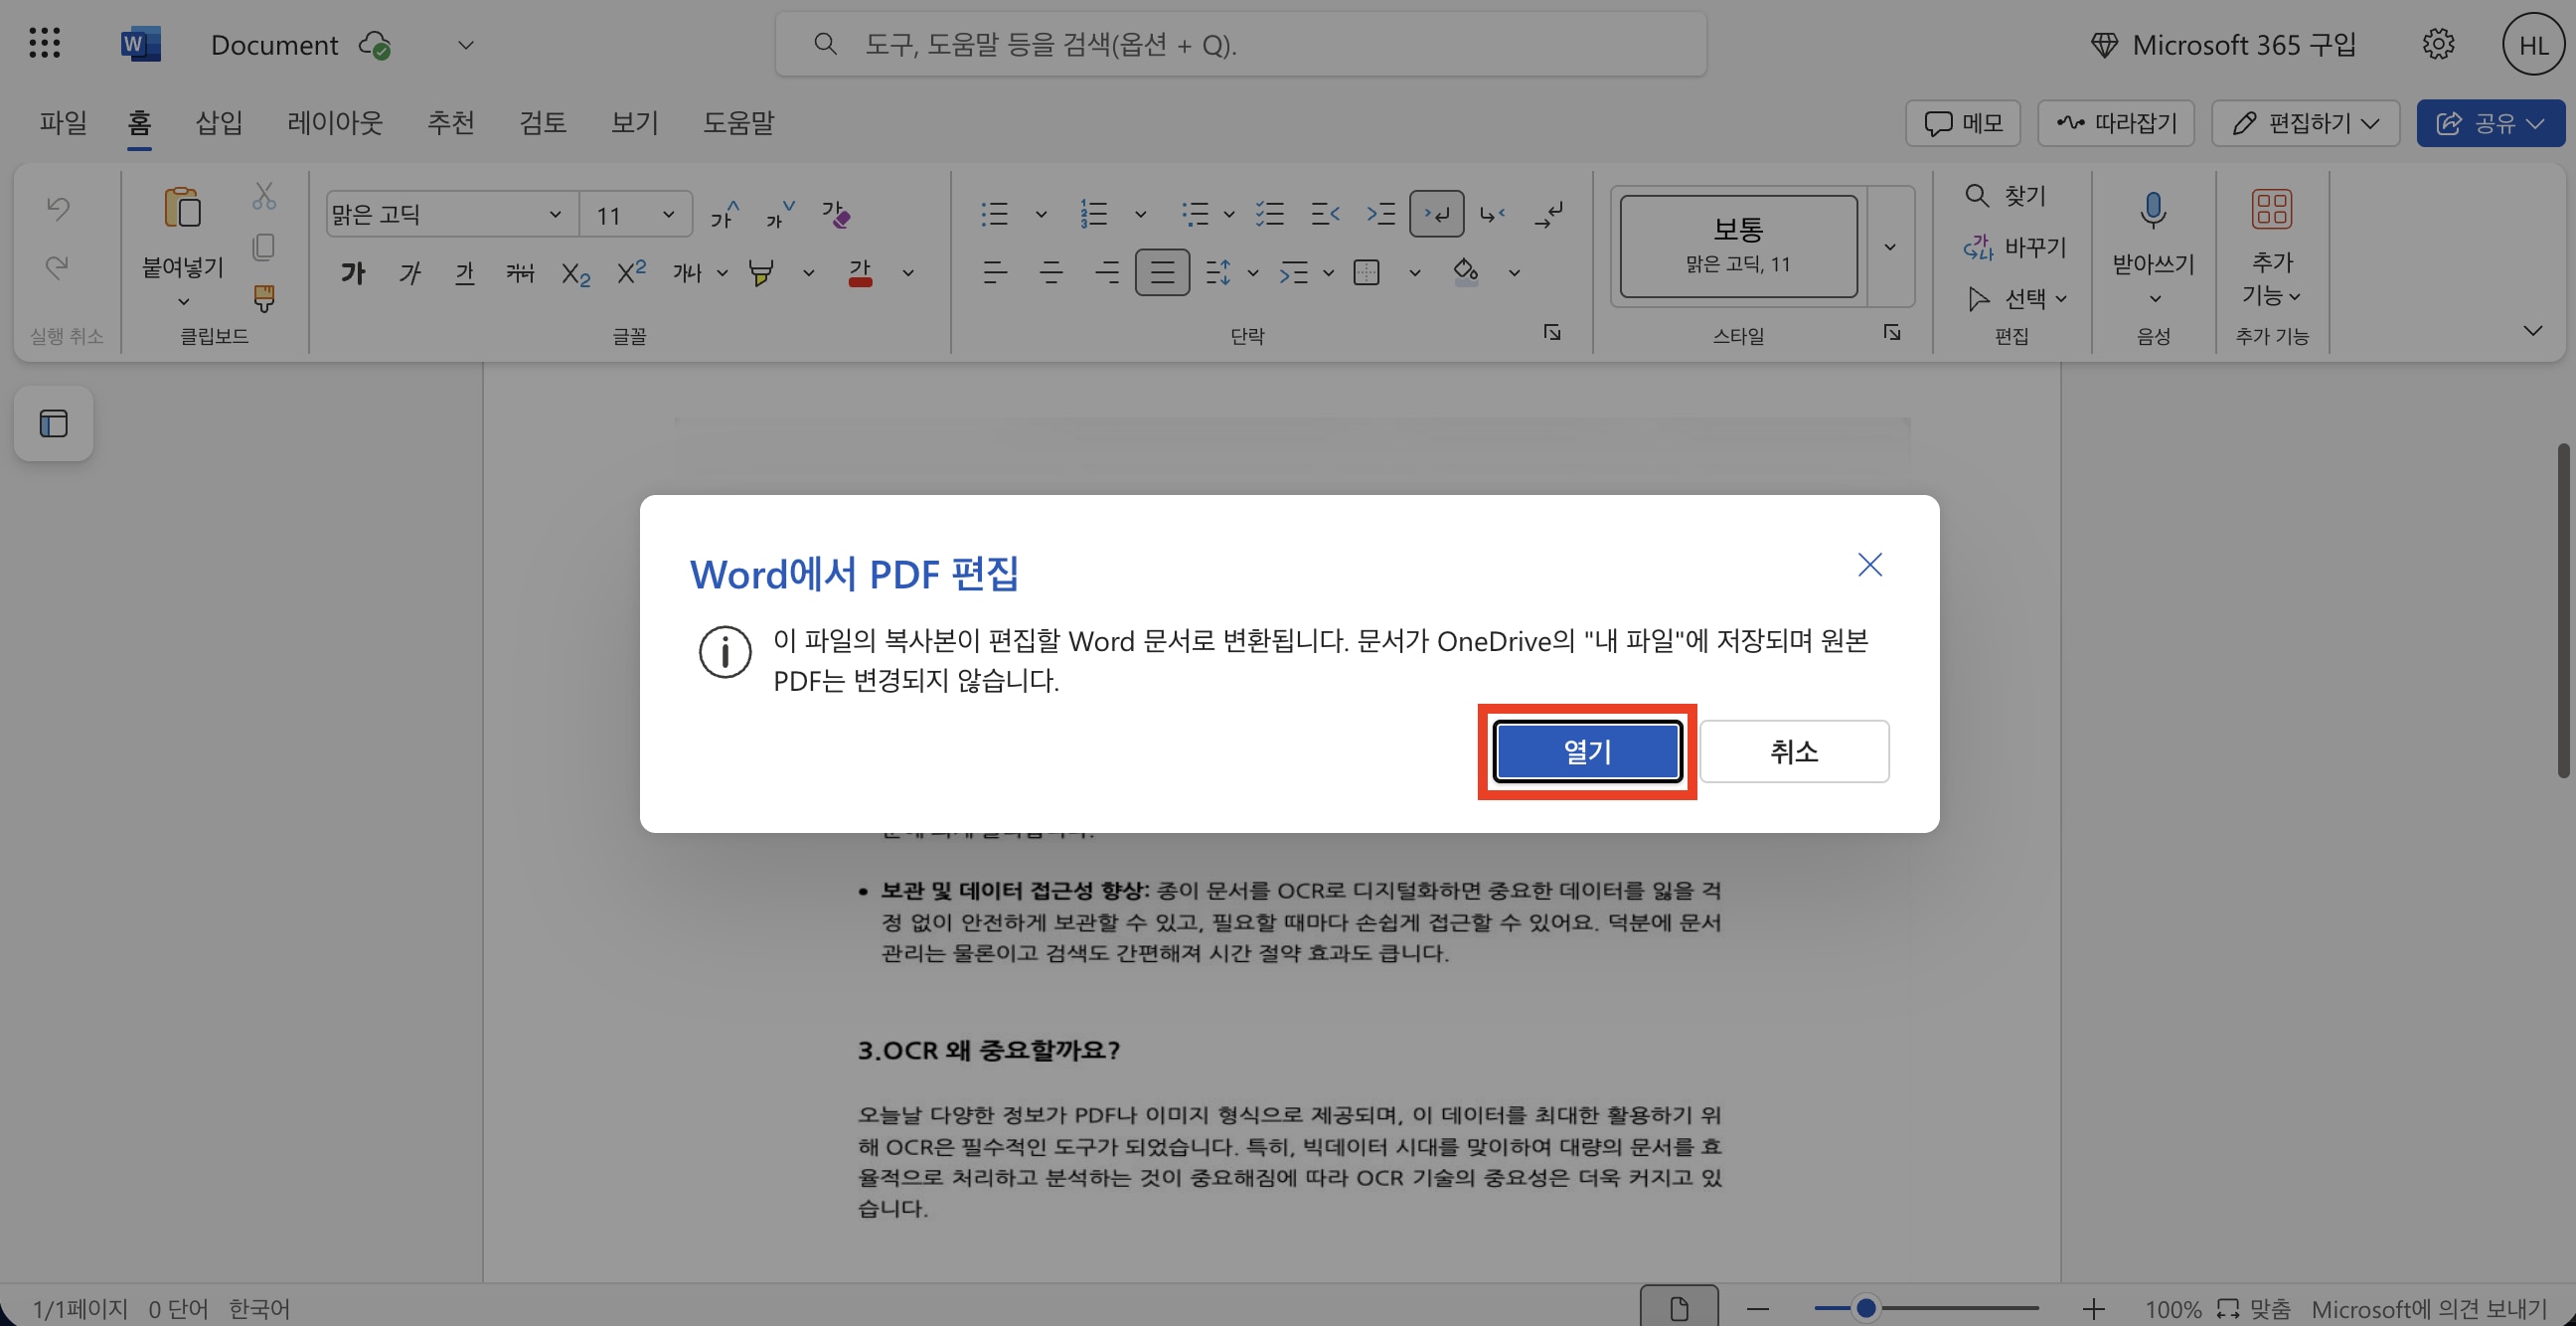Switch to the 삽입 ribbon tab

218,122
